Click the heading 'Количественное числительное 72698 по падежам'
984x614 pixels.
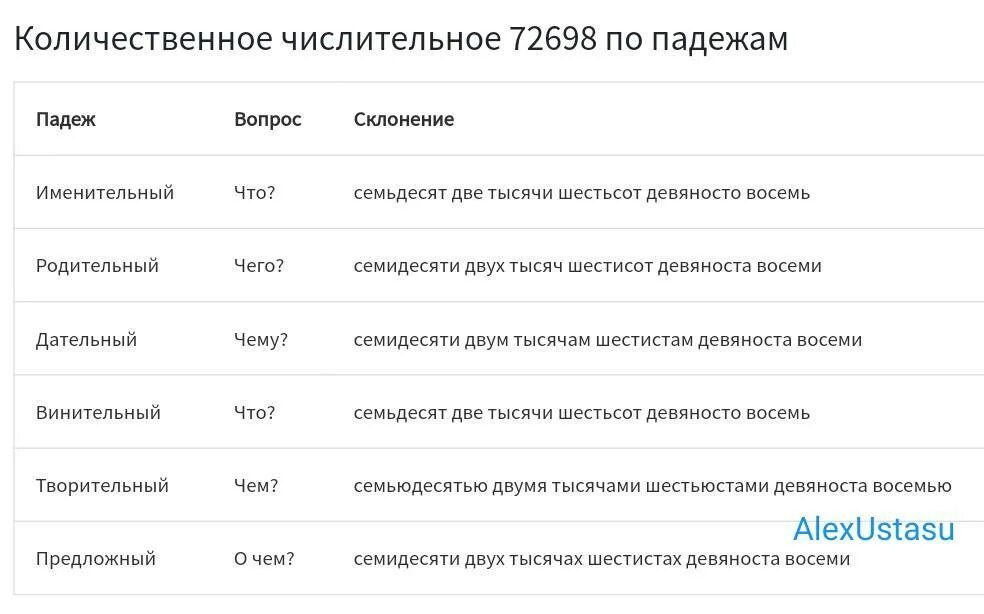coord(401,39)
